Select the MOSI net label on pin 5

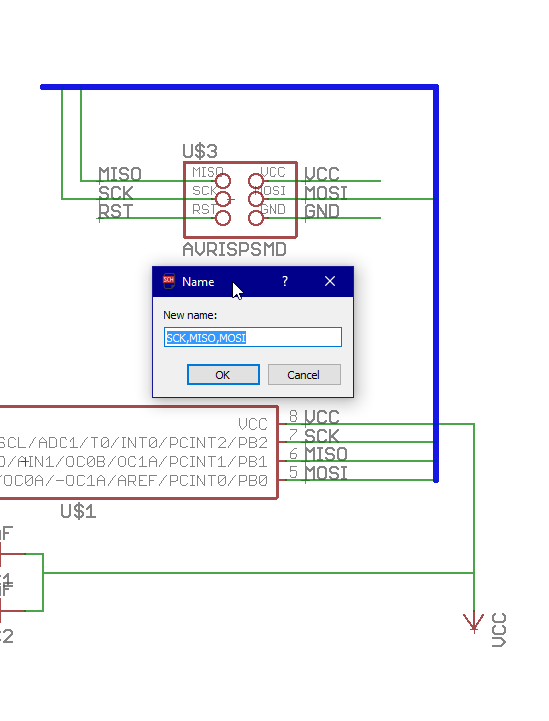[x=326, y=473]
